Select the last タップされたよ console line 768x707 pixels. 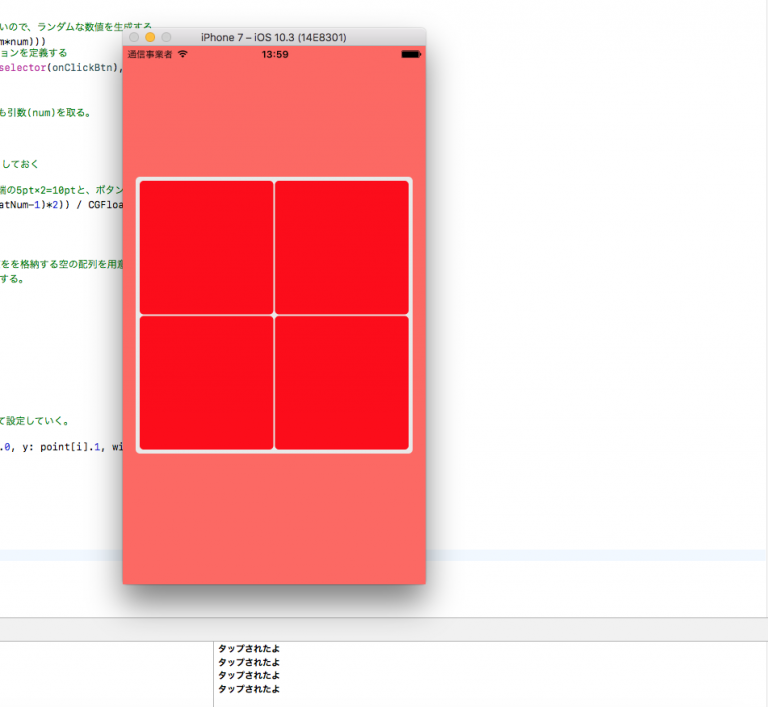point(249,688)
